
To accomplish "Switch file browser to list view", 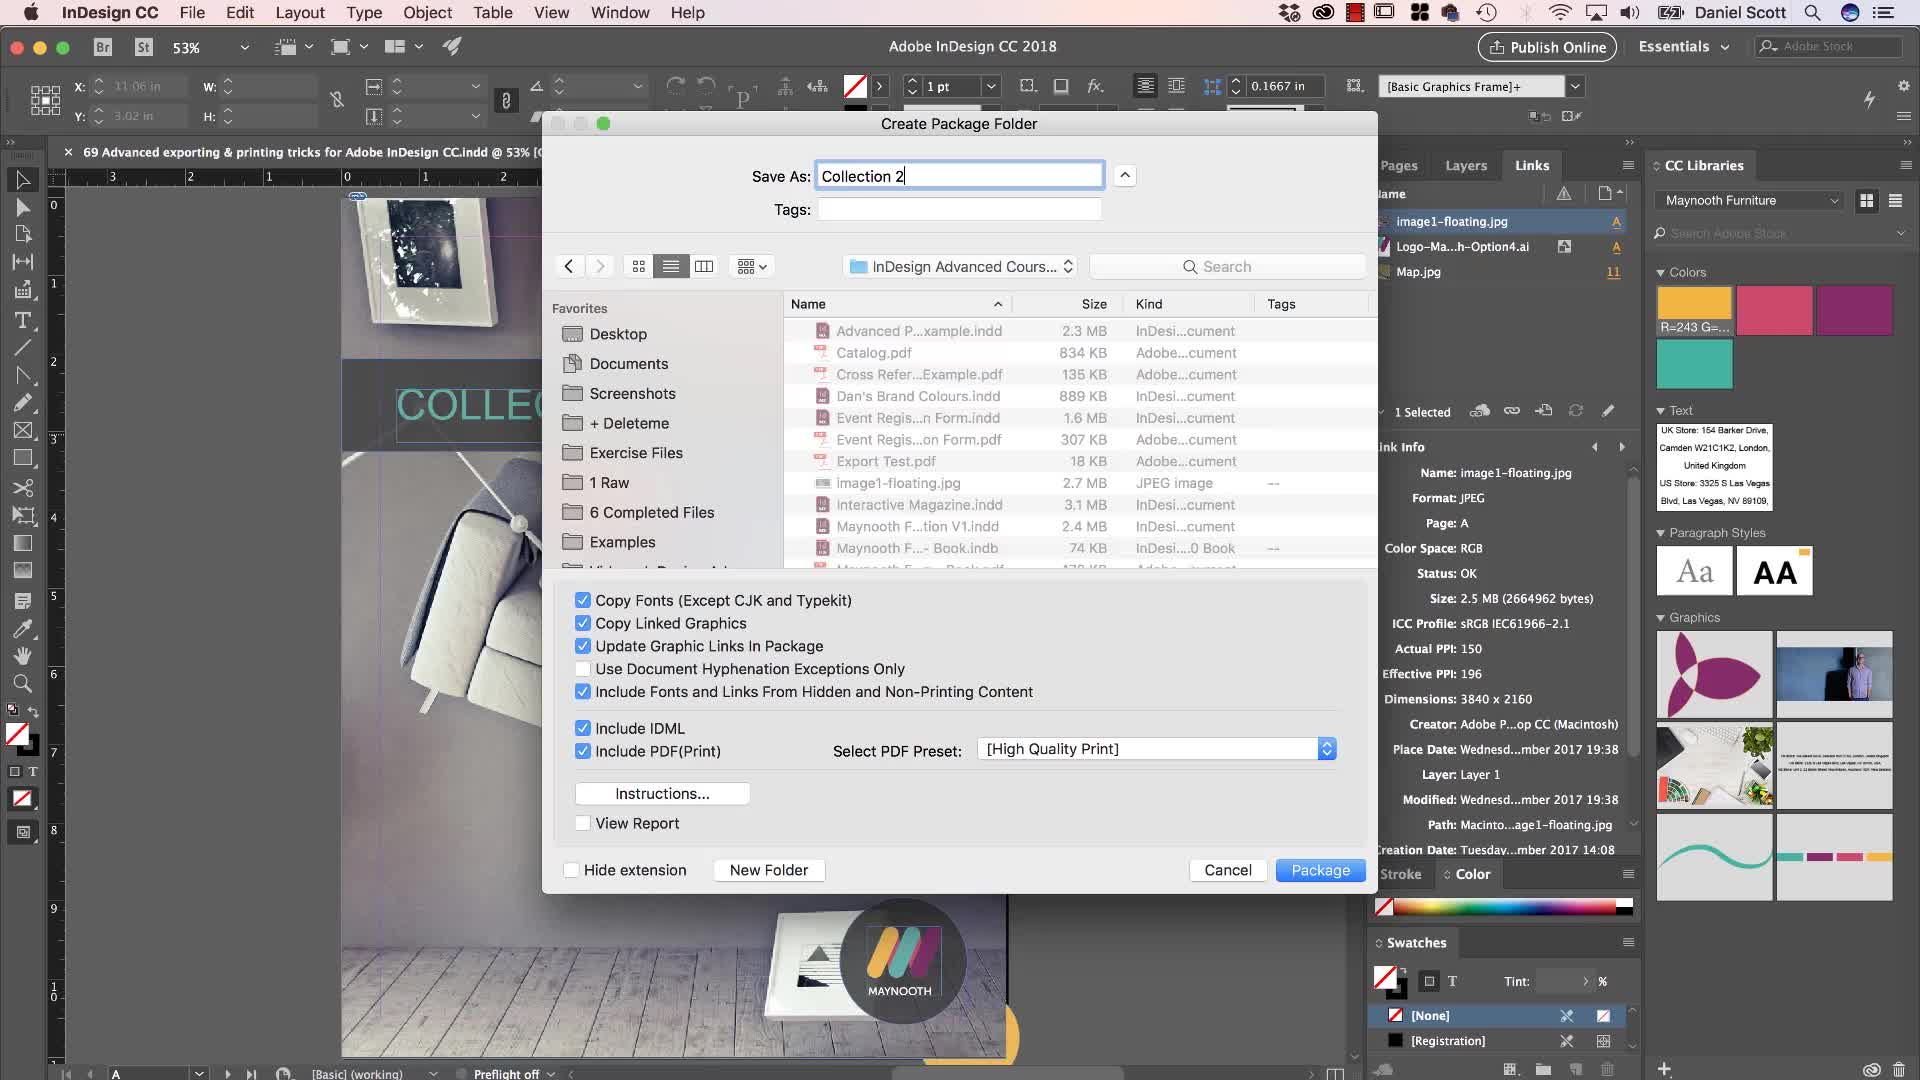I will pyautogui.click(x=671, y=266).
